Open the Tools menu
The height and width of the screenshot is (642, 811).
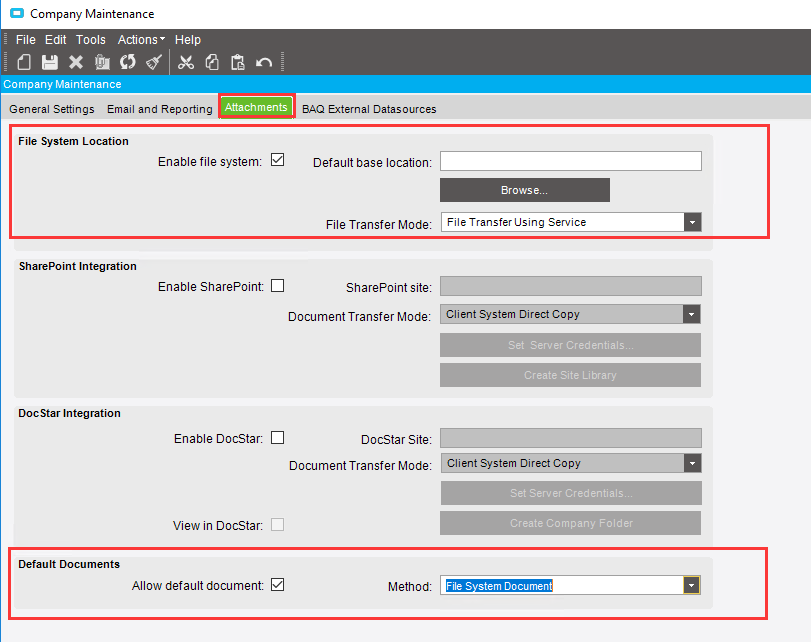91,40
